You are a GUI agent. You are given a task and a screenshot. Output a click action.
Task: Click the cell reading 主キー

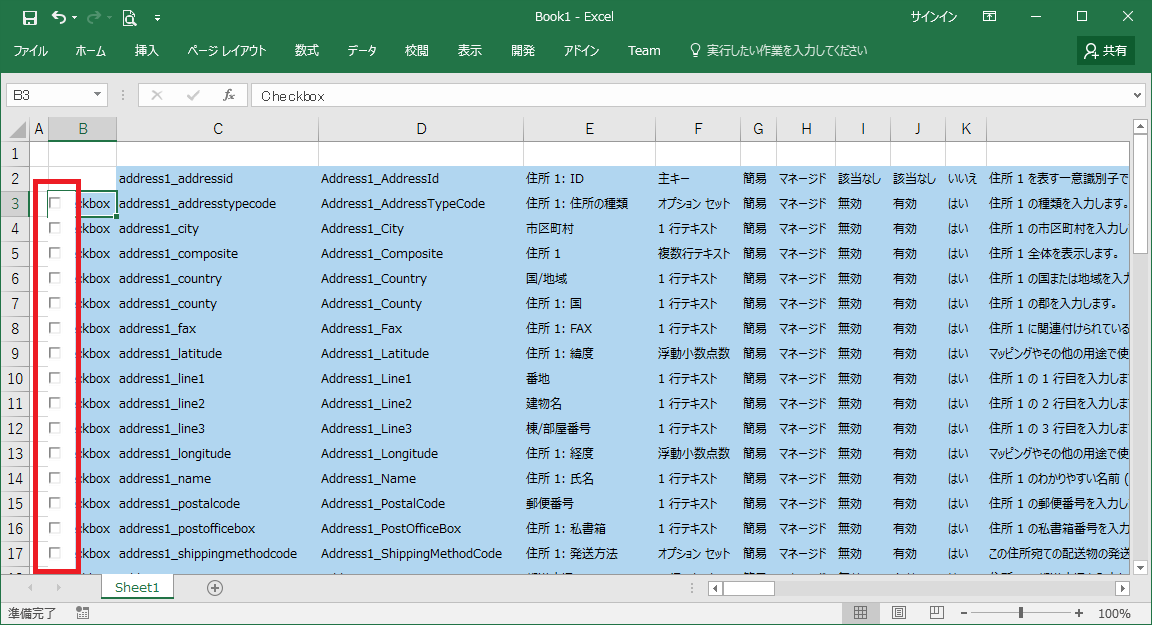[x=698, y=178]
